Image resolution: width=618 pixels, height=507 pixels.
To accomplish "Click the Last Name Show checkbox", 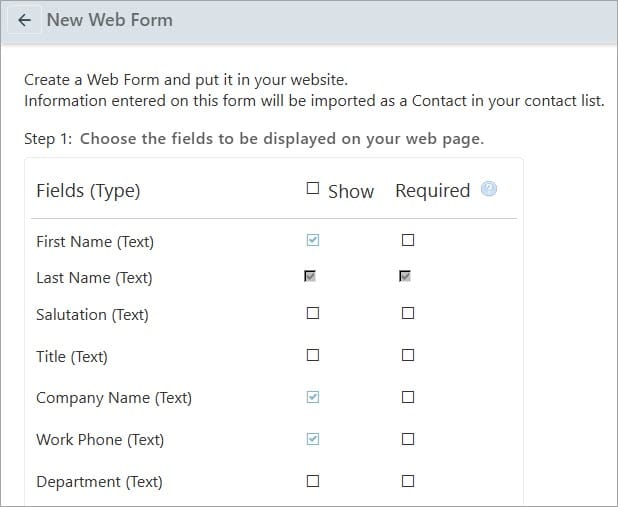I will (x=311, y=277).
